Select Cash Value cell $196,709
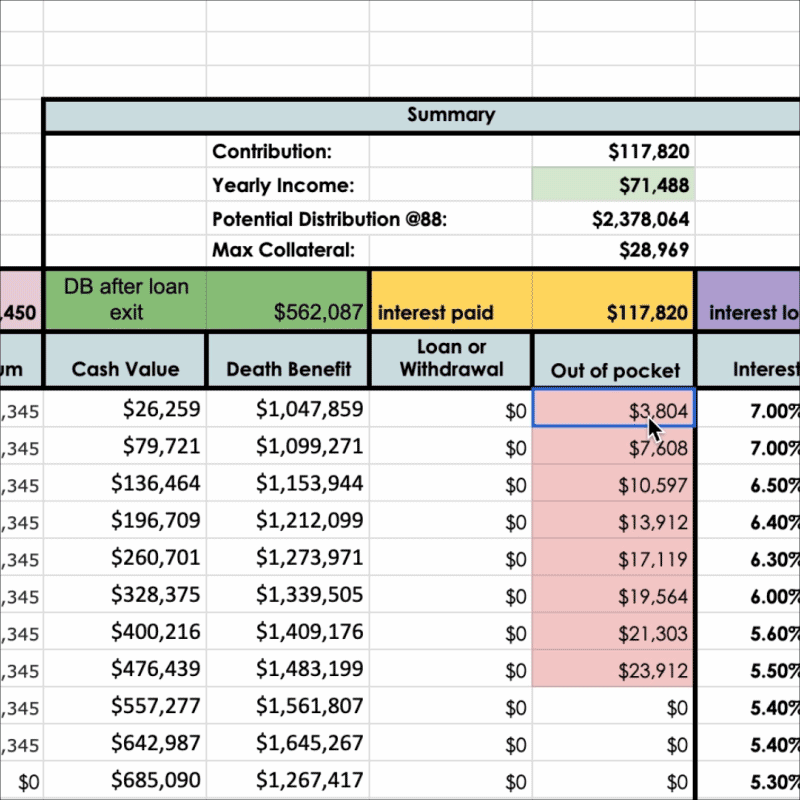 (126, 520)
